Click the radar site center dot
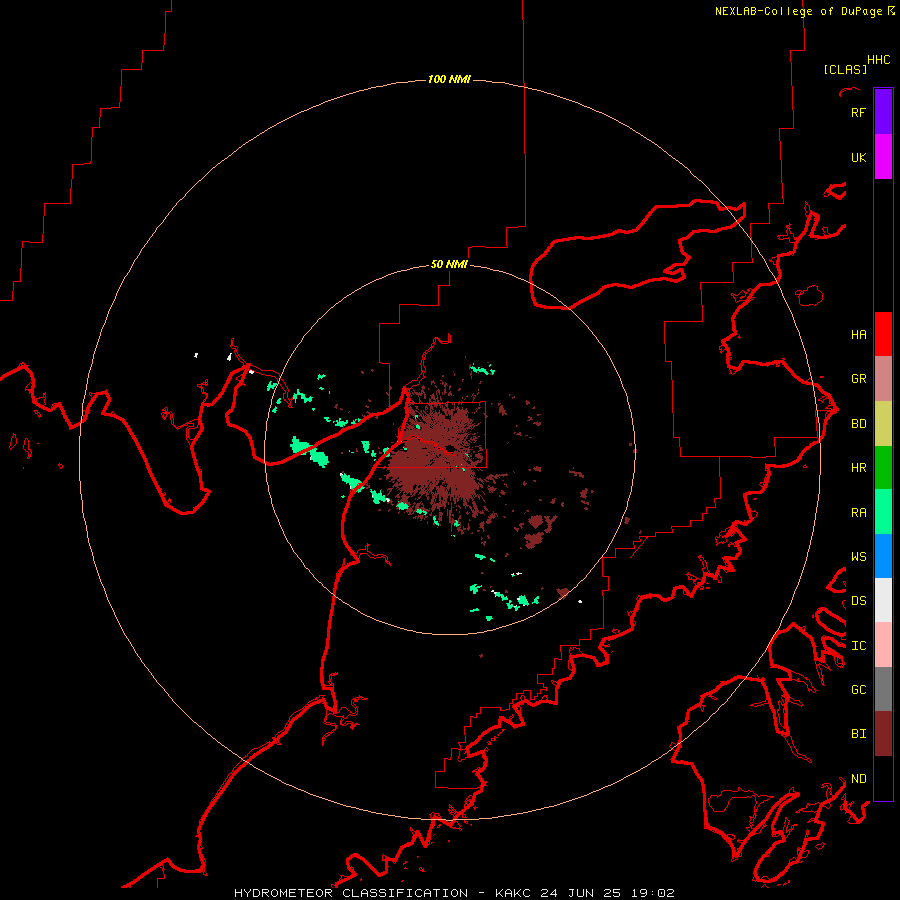The height and width of the screenshot is (900, 900). (x=450, y=449)
